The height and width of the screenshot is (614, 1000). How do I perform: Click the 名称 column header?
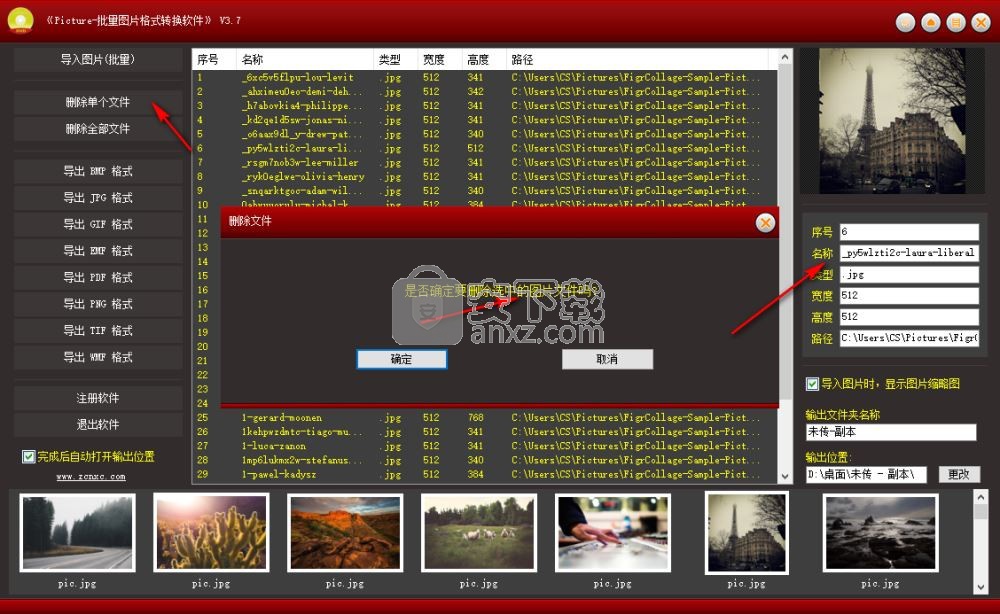click(x=305, y=59)
